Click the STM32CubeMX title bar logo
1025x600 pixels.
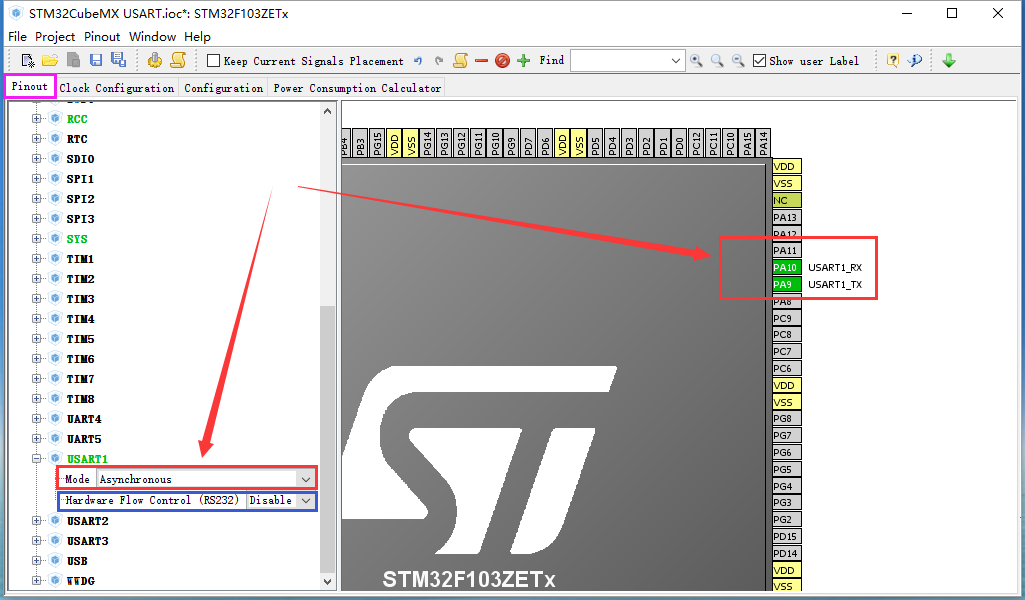pyautogui.click(x=16, y=13)
